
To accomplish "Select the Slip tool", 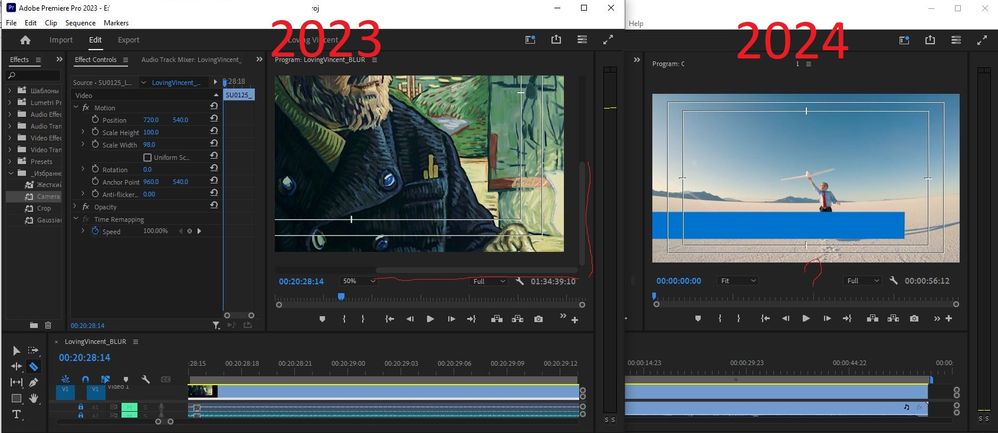I will point(17,382).
